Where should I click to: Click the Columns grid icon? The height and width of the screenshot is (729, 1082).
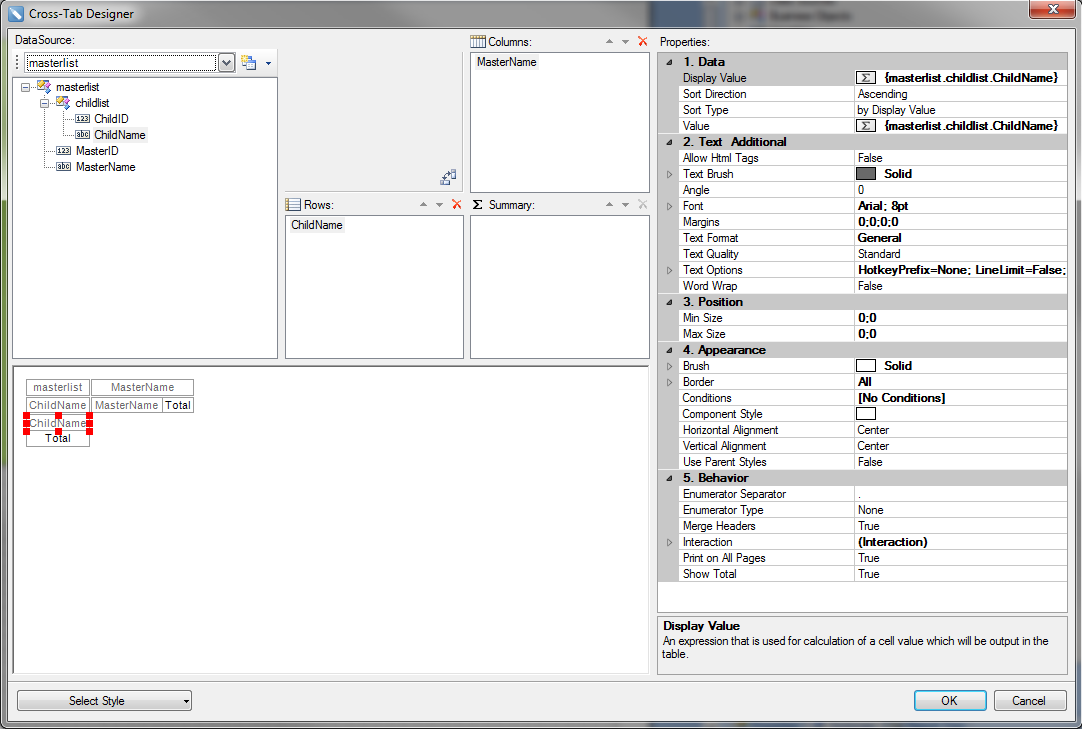point(478,41)
